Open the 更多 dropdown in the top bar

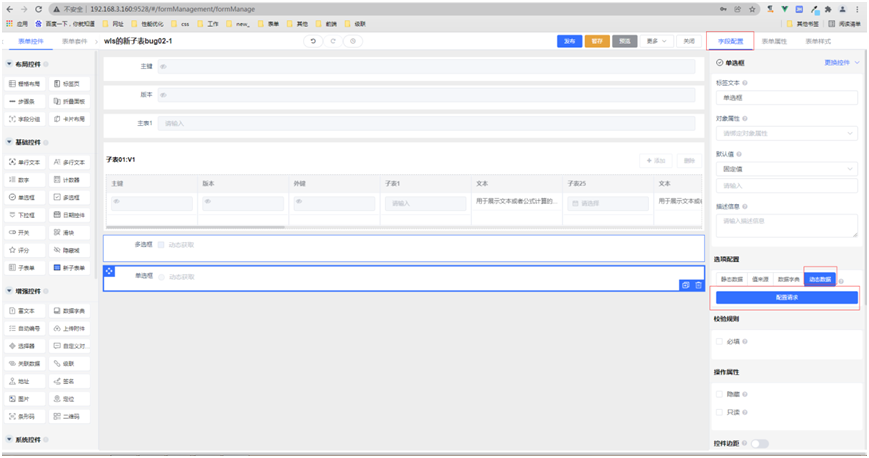point(655,41)
